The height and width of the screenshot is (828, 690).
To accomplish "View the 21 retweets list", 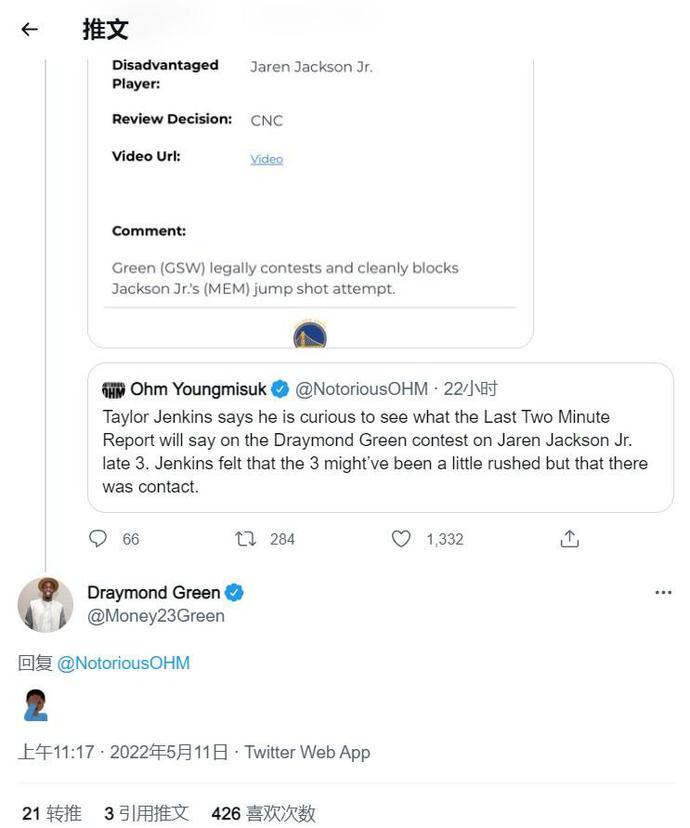I will pyautogui.click(x=52, y=814).
